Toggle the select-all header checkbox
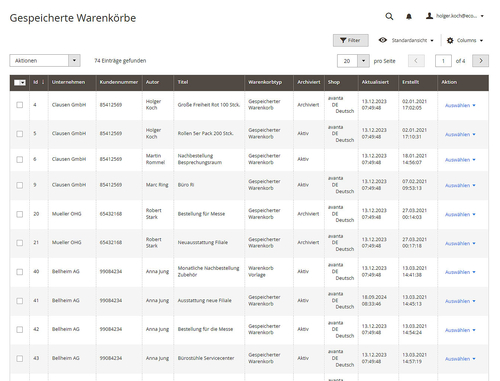The width and height of the screenshot is (500, 381). pyautogui.click(x=20, y=83)
